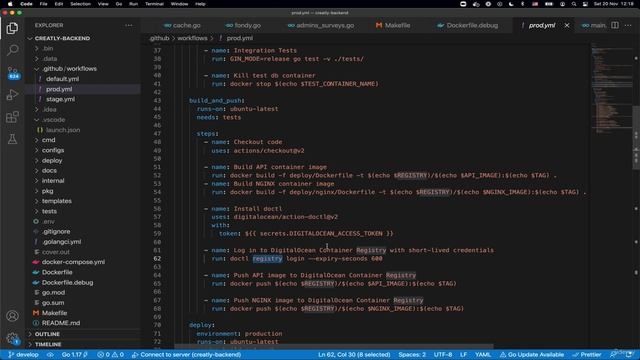Expand the .bin folder
This screenshot has width=640, height=360.
click(x=48, y=48)
